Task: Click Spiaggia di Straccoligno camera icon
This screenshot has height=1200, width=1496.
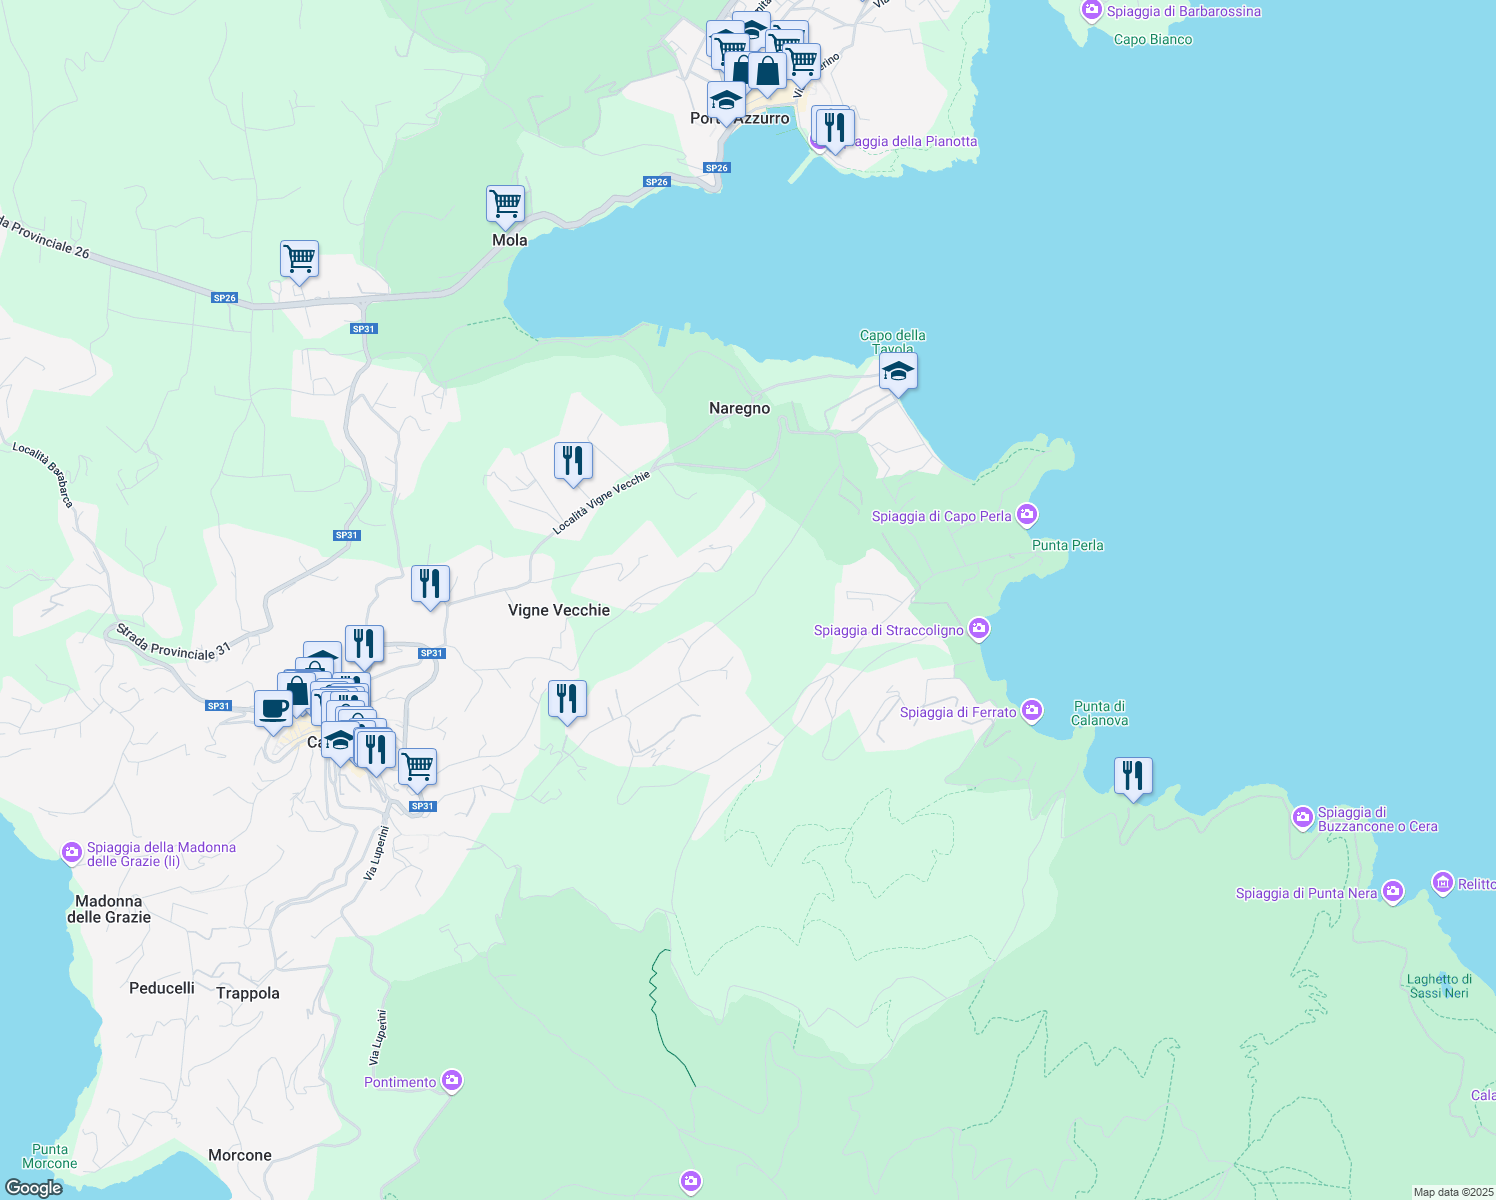Action: (x=979, y=629)
